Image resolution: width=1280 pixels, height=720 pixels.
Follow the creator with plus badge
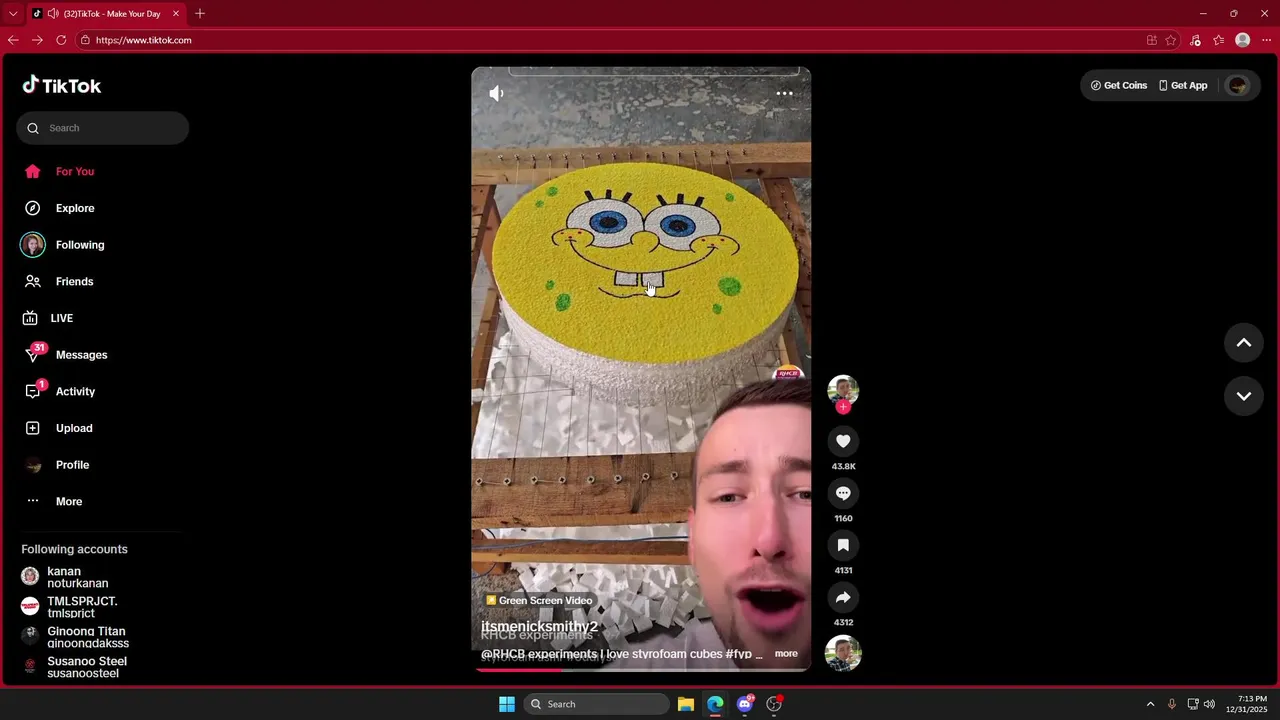(843, 407)
